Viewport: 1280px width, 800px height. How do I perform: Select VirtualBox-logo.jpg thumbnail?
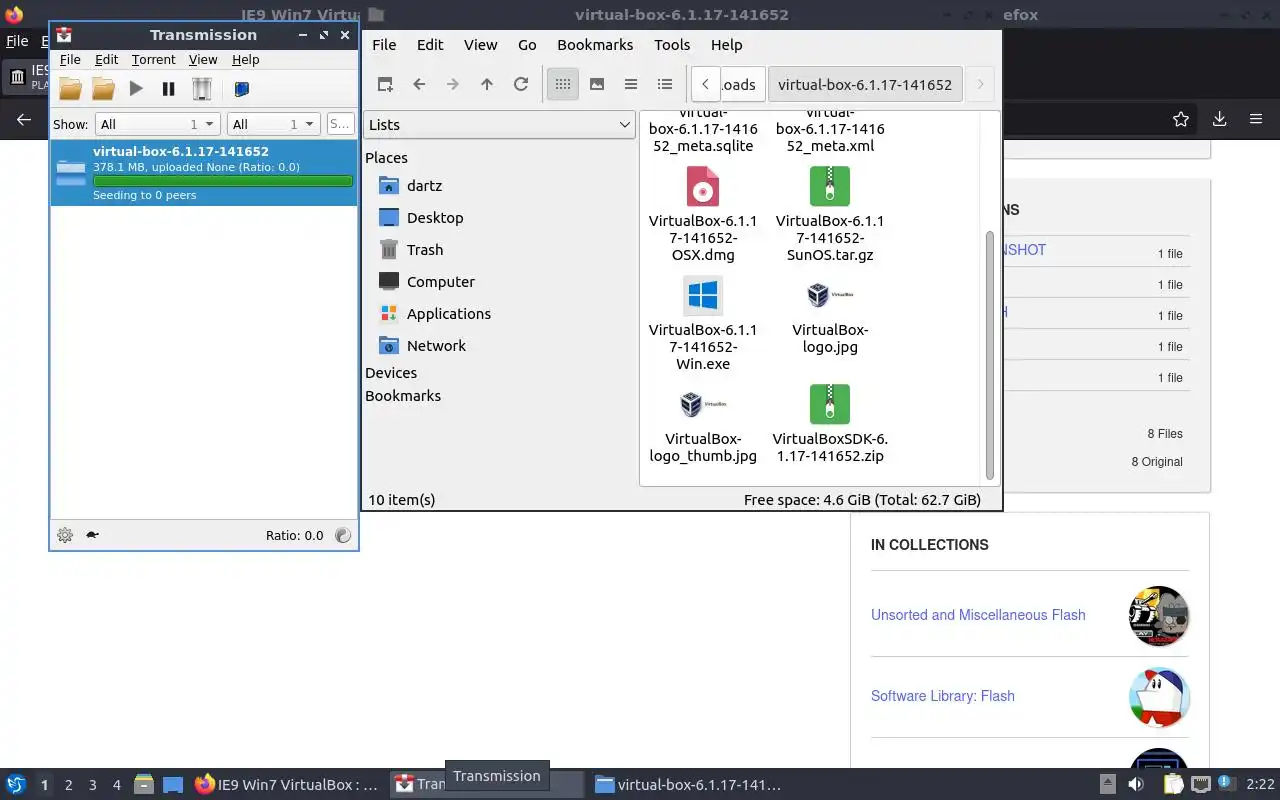(830, 315)
